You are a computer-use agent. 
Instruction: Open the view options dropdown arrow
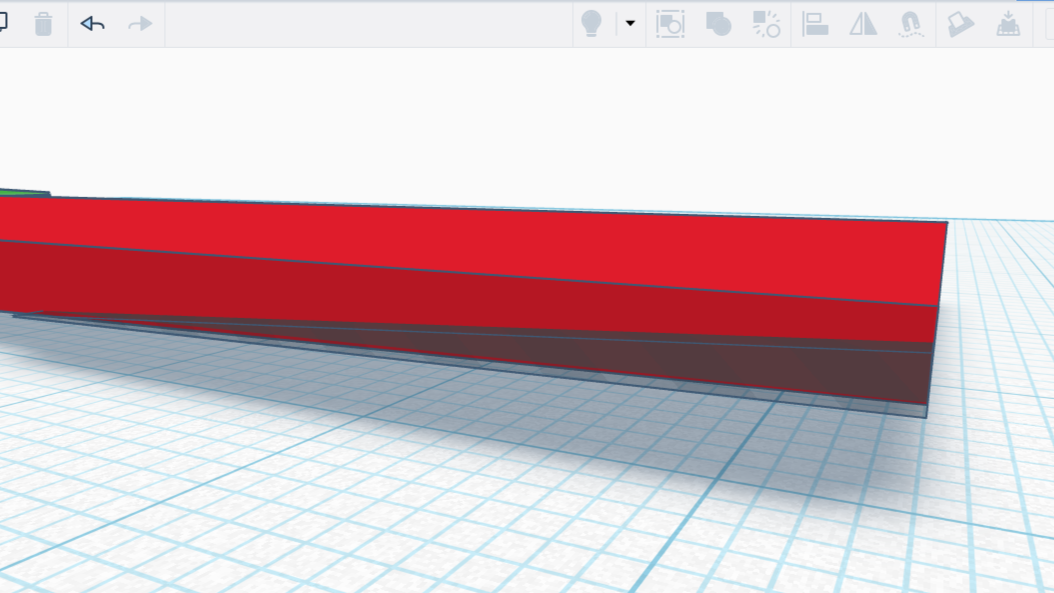pos(630,24)
